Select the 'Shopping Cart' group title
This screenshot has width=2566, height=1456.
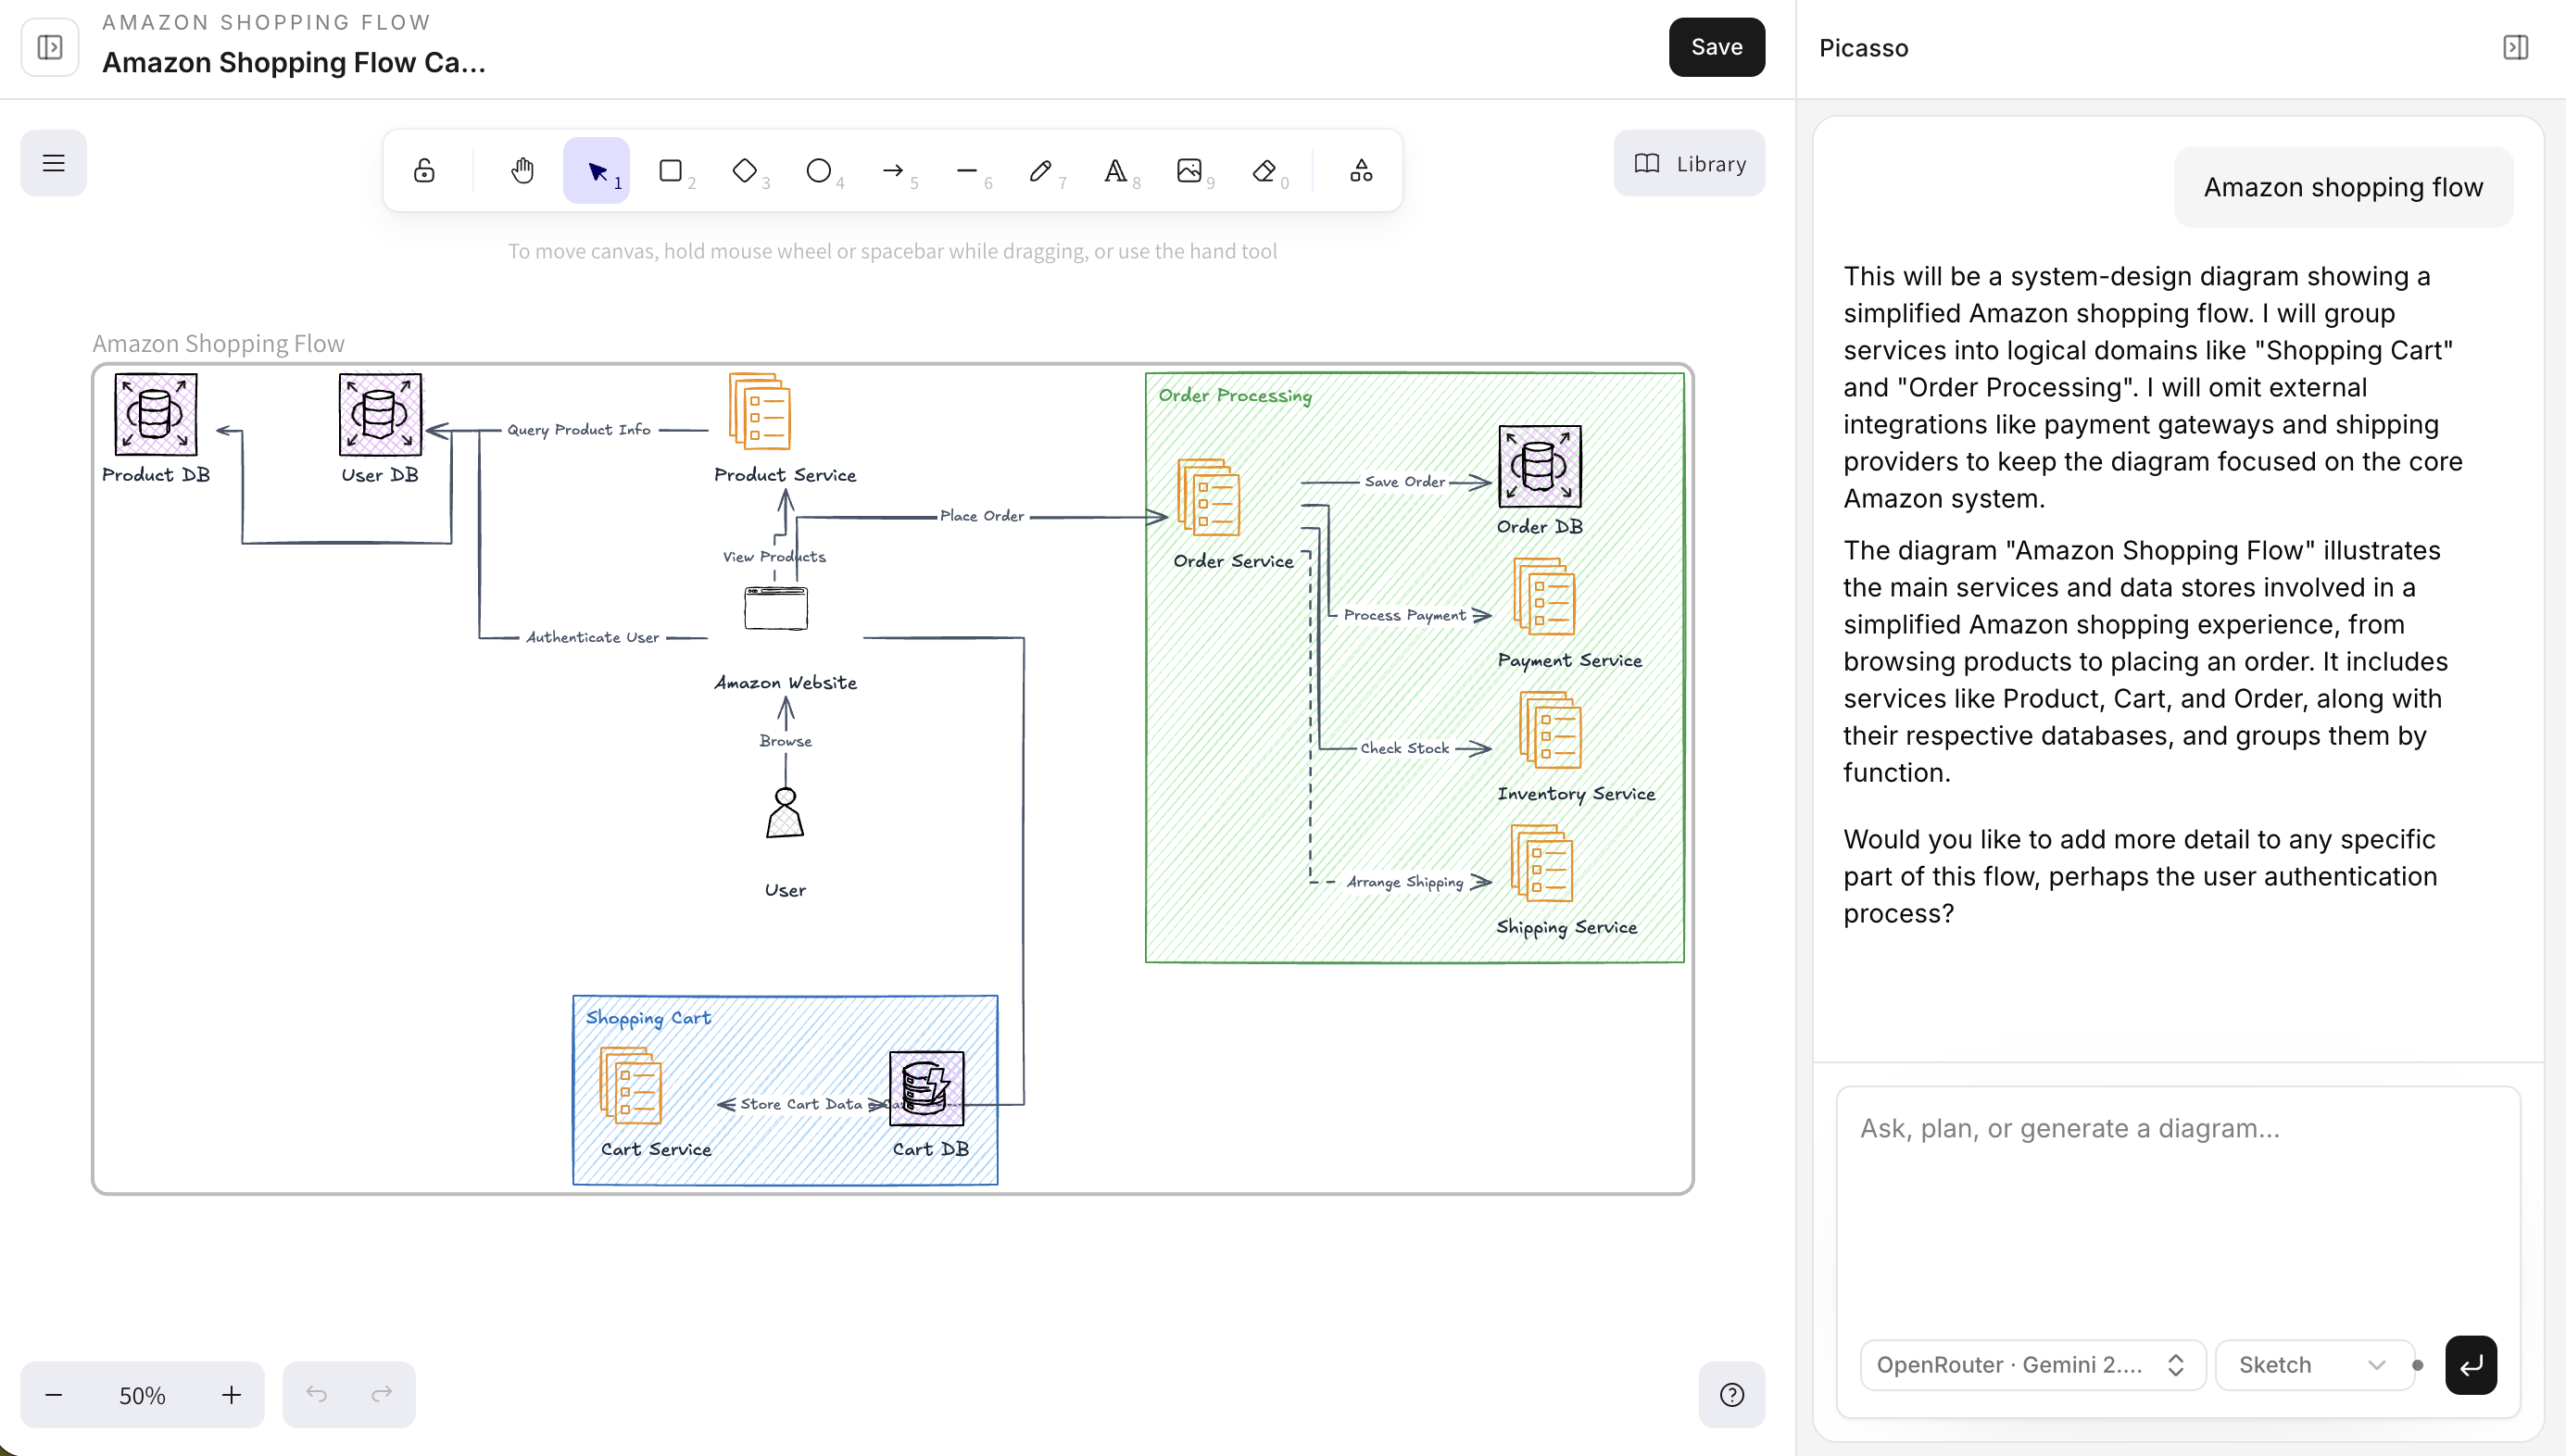point(649,1018)
